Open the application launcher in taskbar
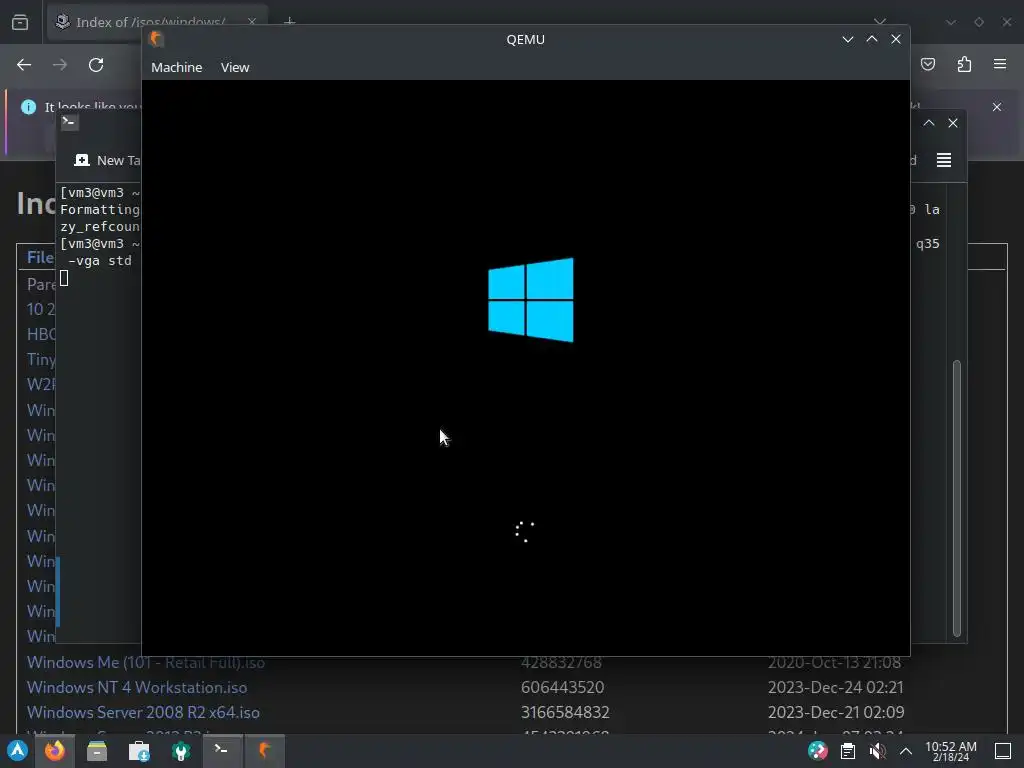Image resolution: width=1024 pixels, height=768 pixels. pos(18,751)
